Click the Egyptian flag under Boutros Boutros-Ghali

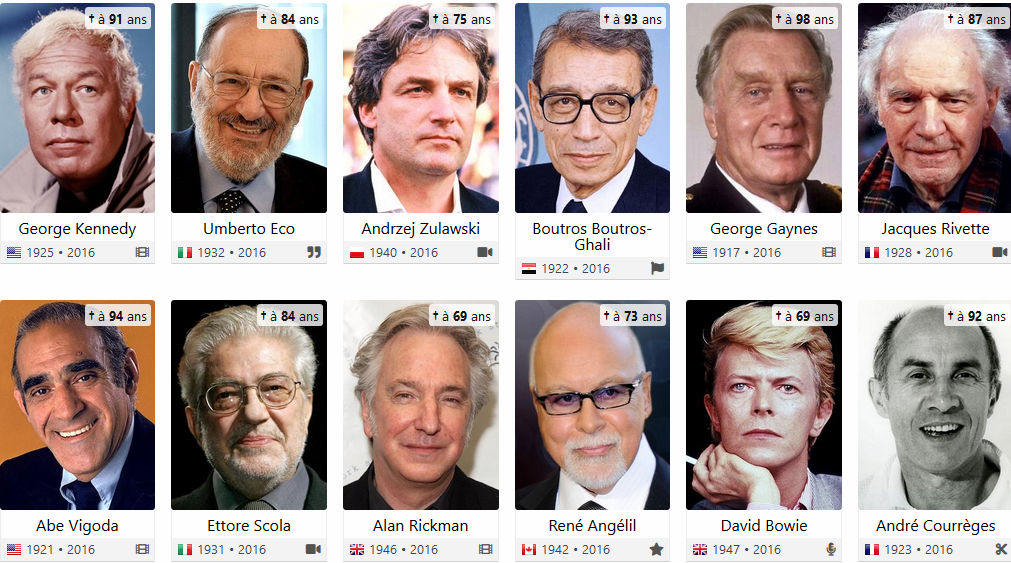pos(529,269)
